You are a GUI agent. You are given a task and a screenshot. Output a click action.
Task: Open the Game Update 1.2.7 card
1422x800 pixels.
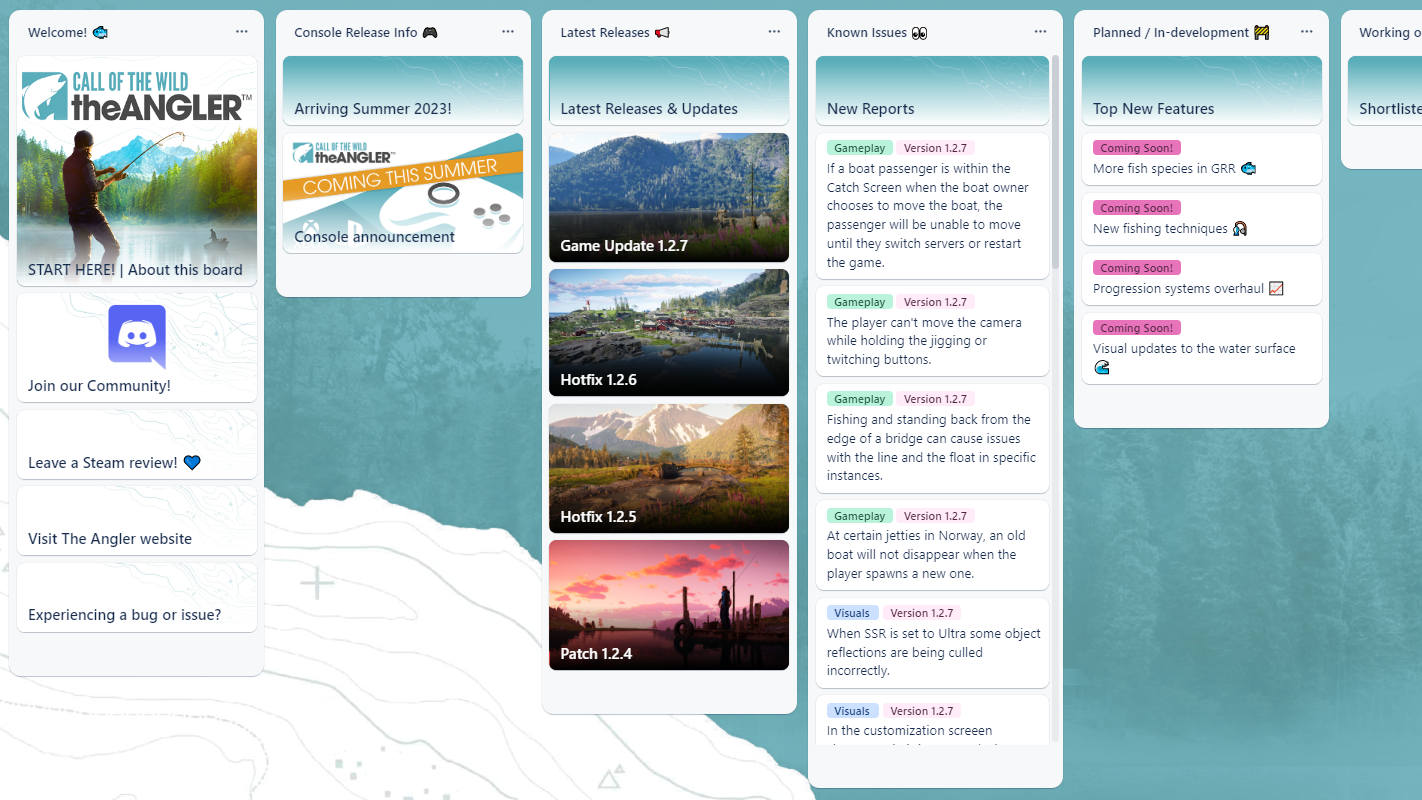tap(669, 197)
